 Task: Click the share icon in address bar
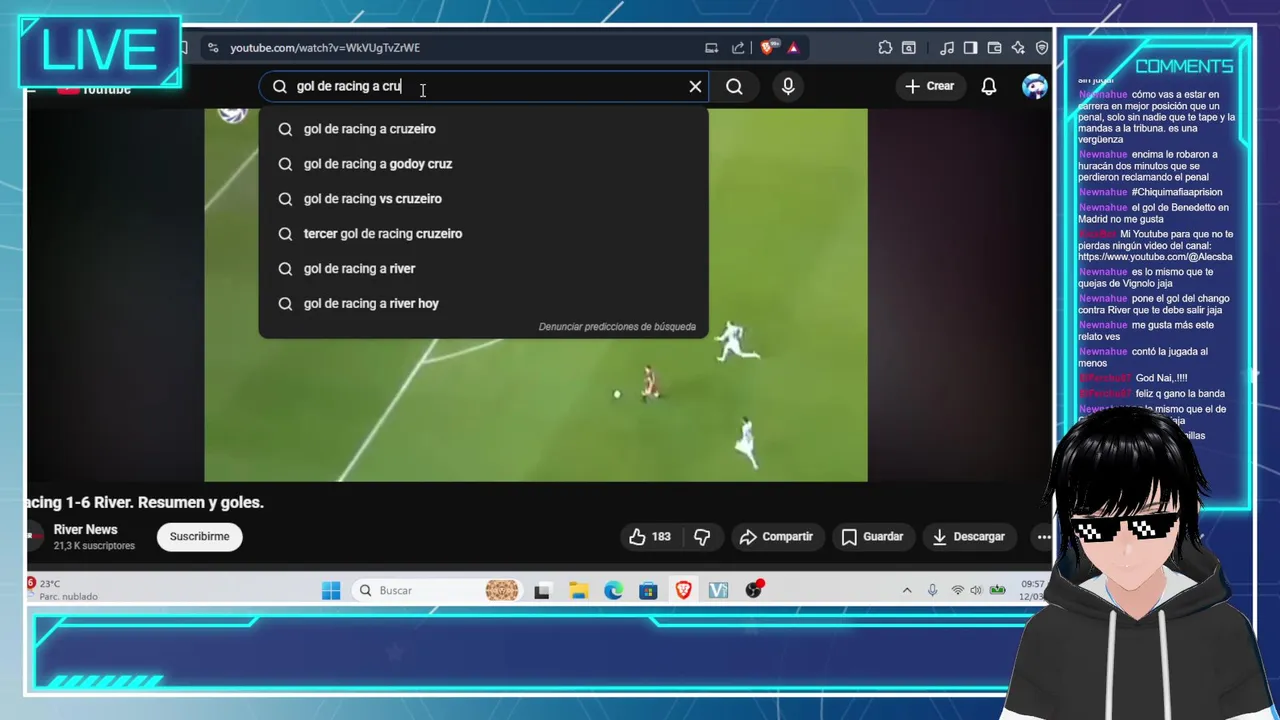click(738, 48)
